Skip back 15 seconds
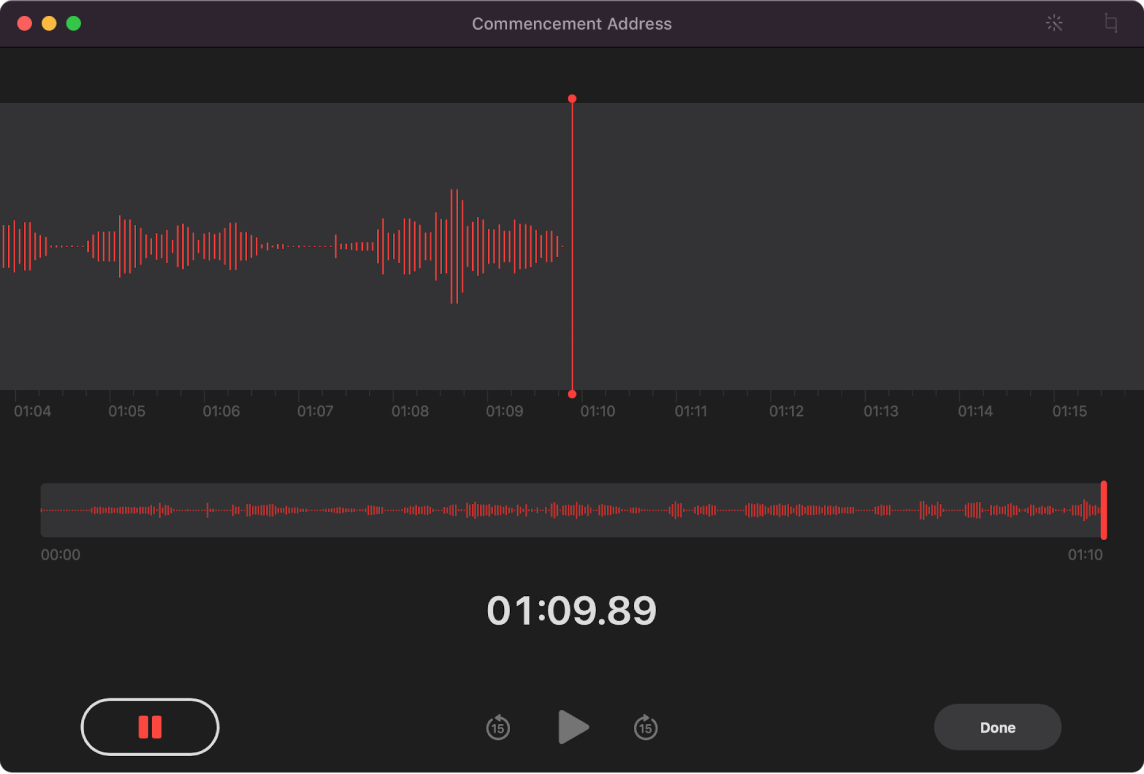This screenshot has height=774, width=1144. tap(498, 727)
